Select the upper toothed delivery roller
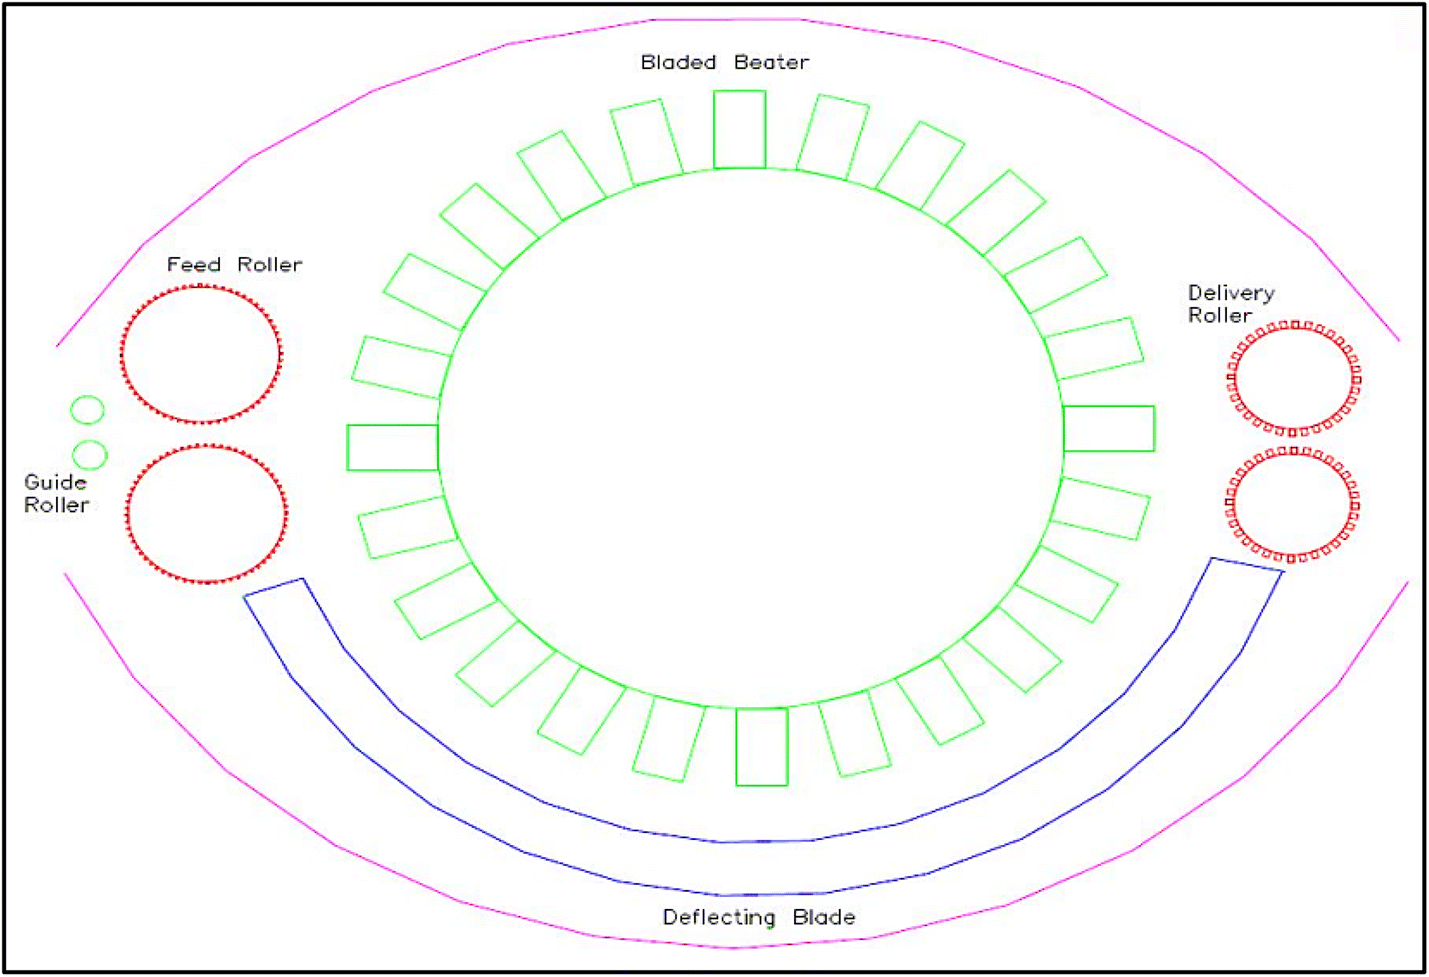Image resolution: width=1429 pixels, height=977 pixels. 1294,378
